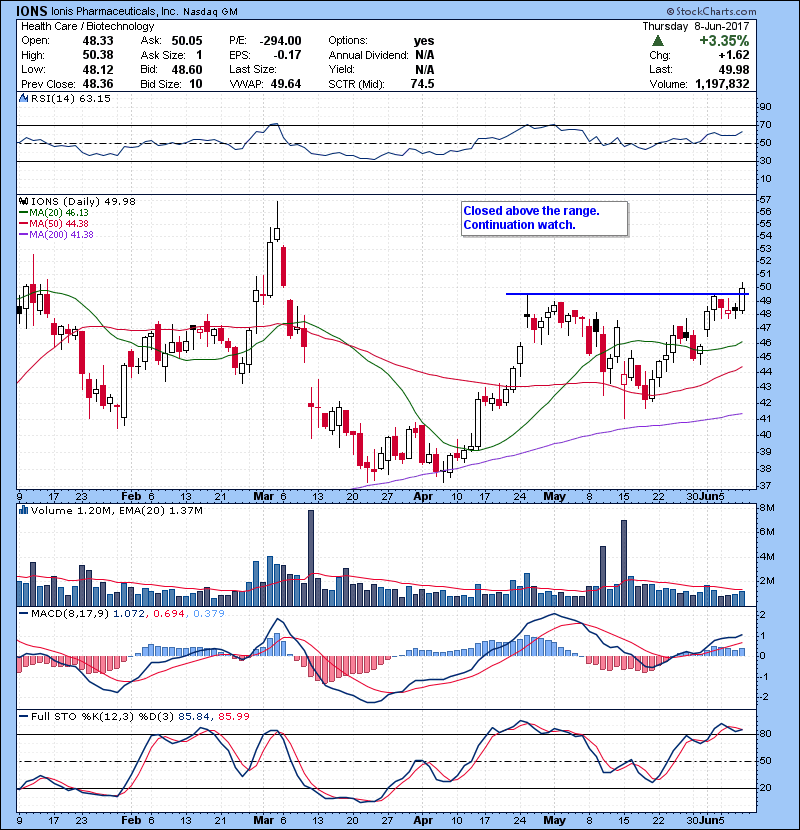Screen dimensions: 800x830
Task: Click the Ask price 50.05
Action: point(187,41)
